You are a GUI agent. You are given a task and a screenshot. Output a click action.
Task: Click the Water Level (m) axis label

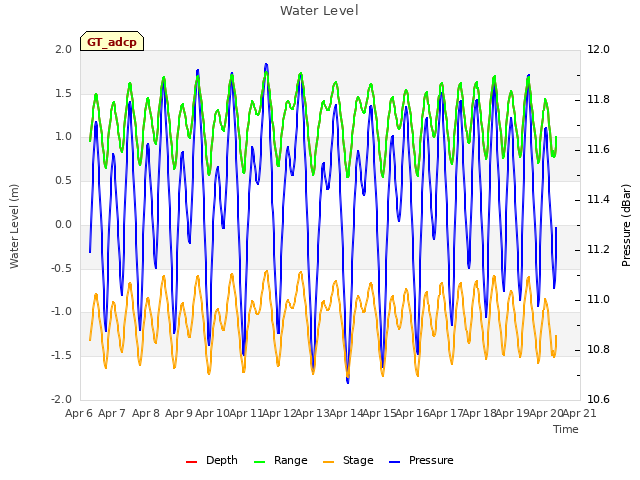[x=14, y=226]
